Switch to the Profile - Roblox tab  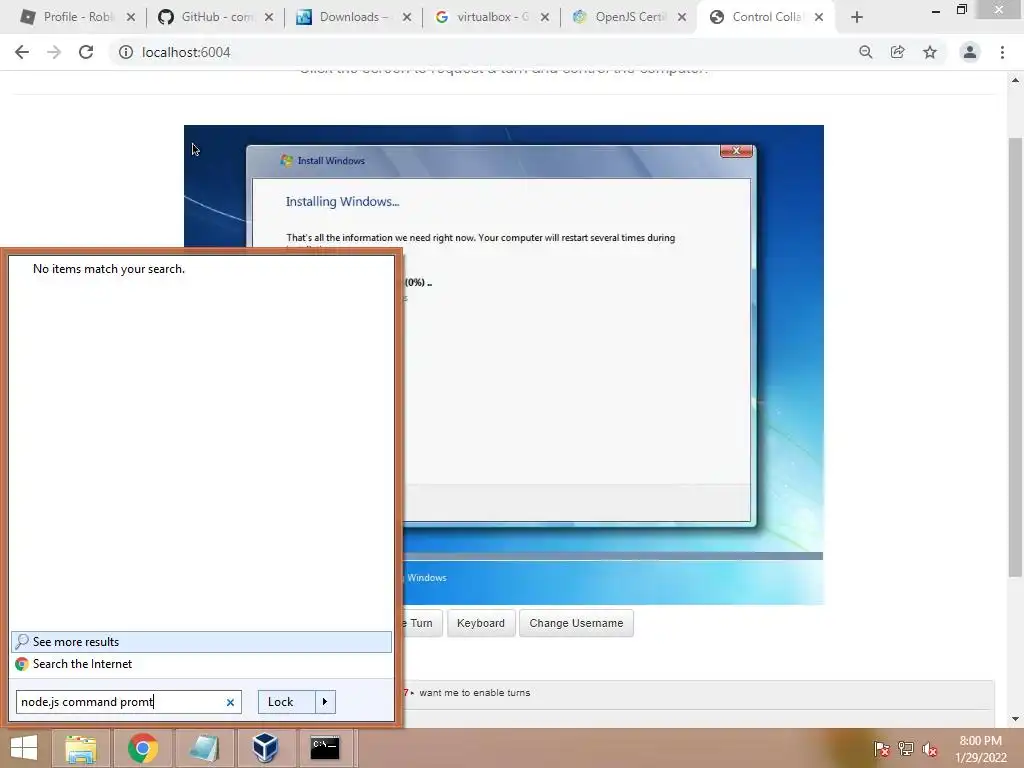77,17
